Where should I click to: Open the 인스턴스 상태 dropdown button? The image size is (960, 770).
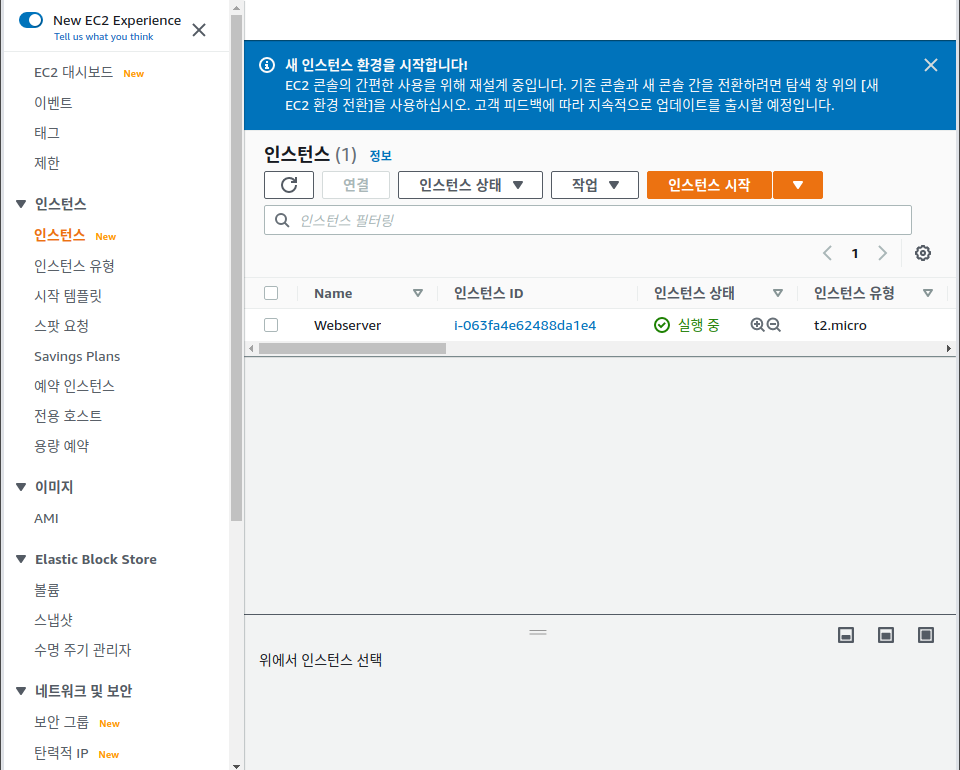coord(470,185)
